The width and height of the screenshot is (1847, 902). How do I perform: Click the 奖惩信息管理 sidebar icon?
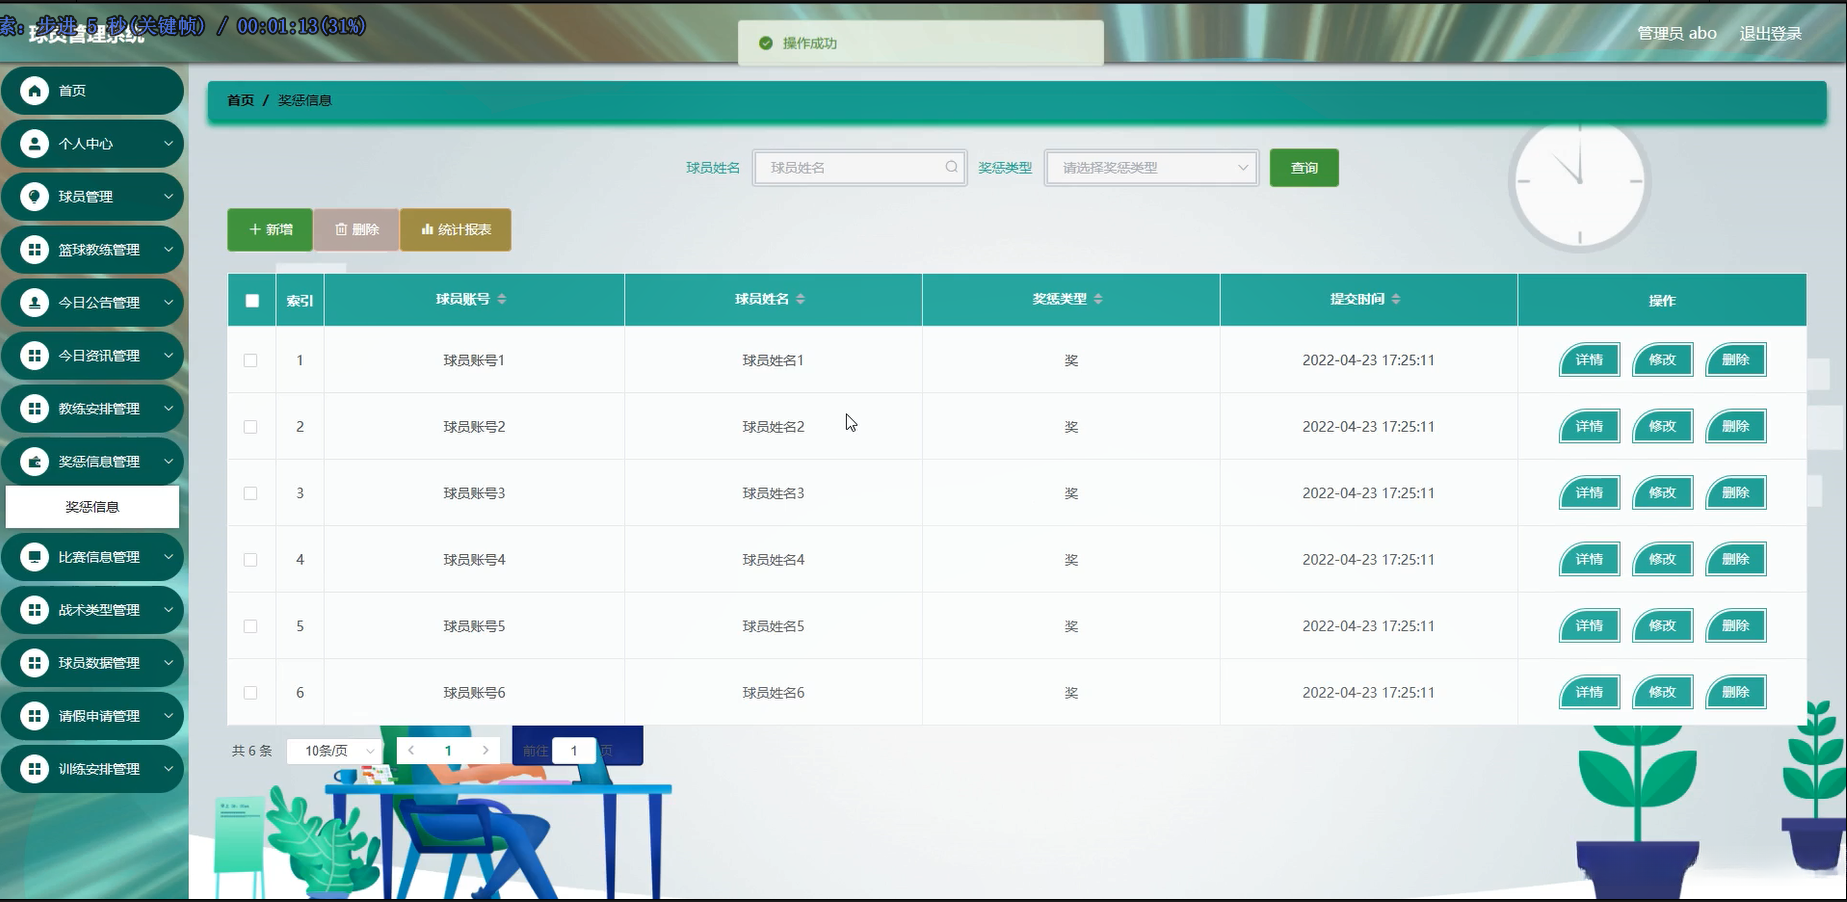pos(35,462)
